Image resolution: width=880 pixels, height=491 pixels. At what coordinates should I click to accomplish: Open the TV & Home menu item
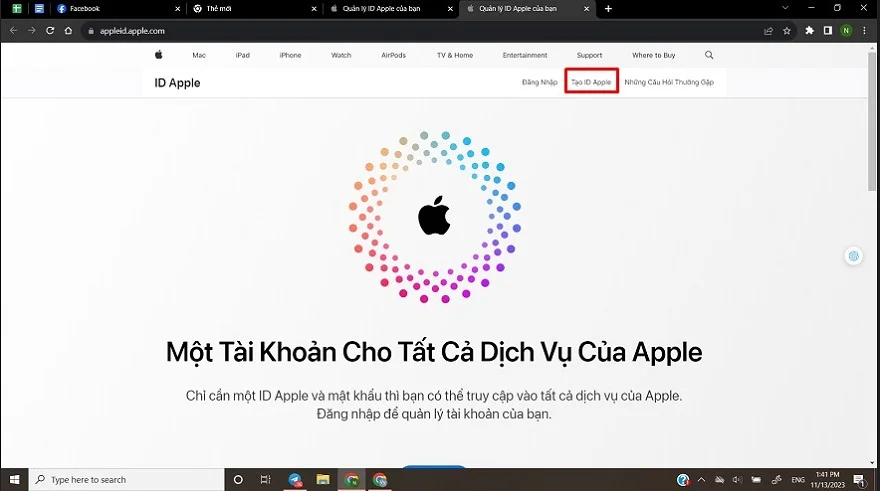point(455,55)
